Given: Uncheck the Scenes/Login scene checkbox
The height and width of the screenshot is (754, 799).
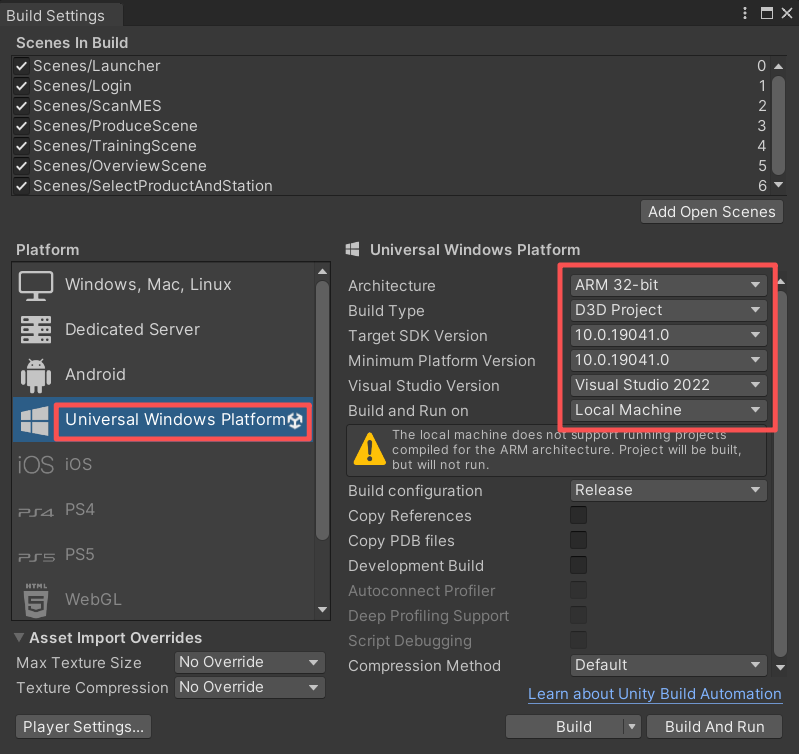Looking at the screenshot, I should pos(22,86).
